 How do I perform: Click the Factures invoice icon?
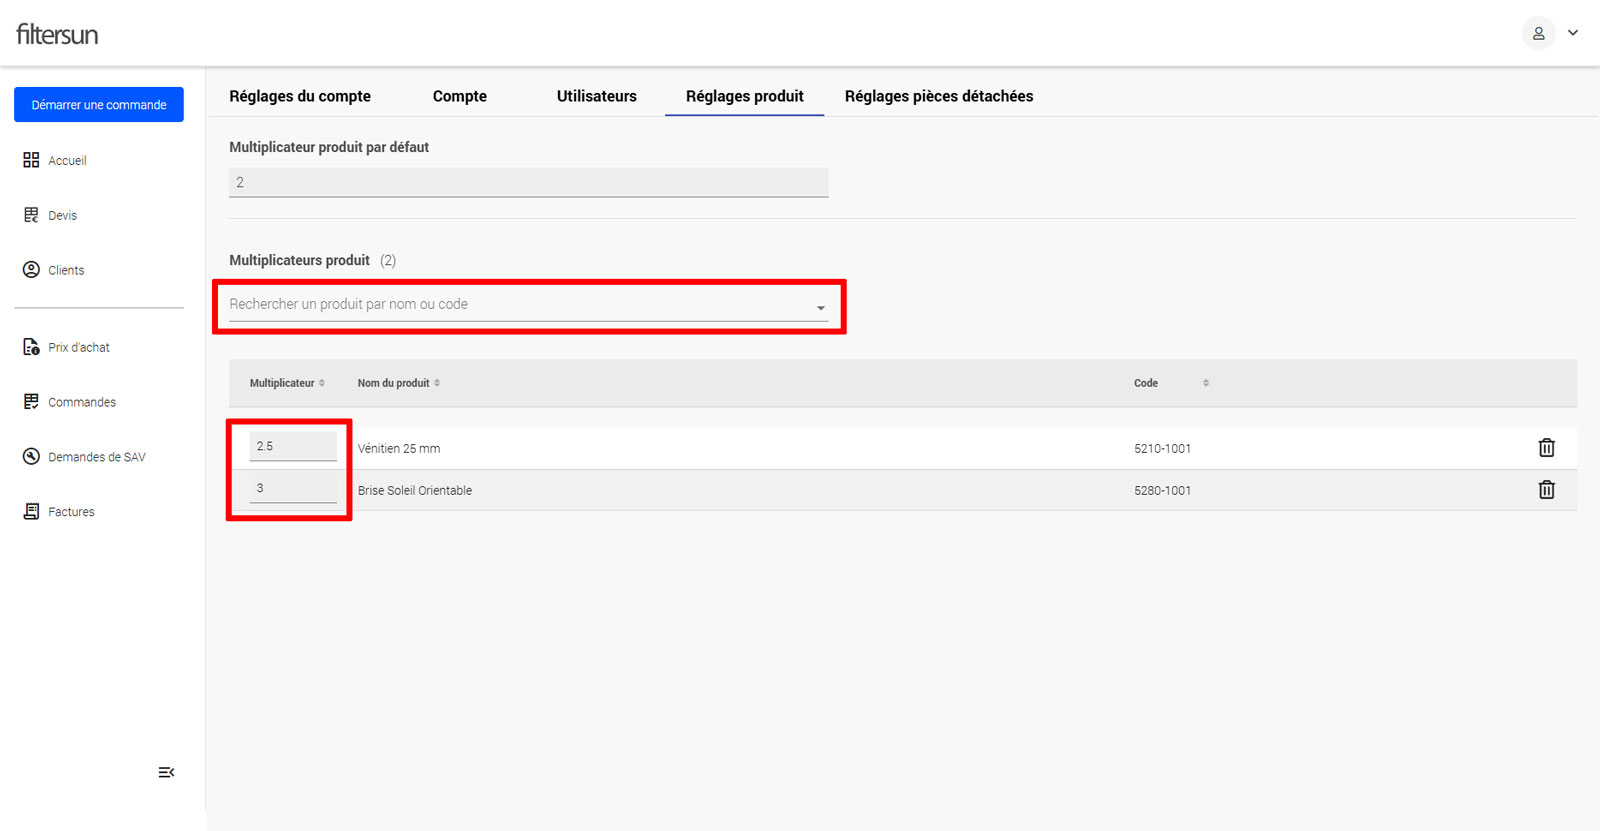(31, 511)
